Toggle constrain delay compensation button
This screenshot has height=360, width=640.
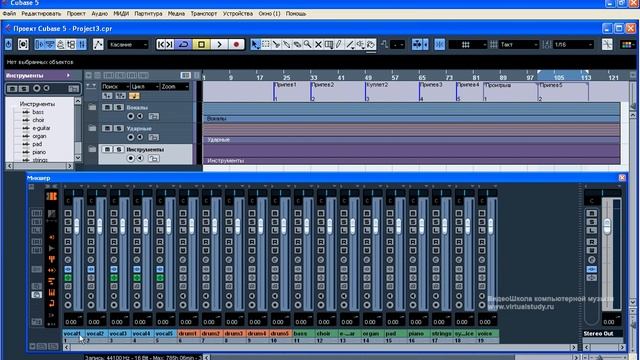23,44
